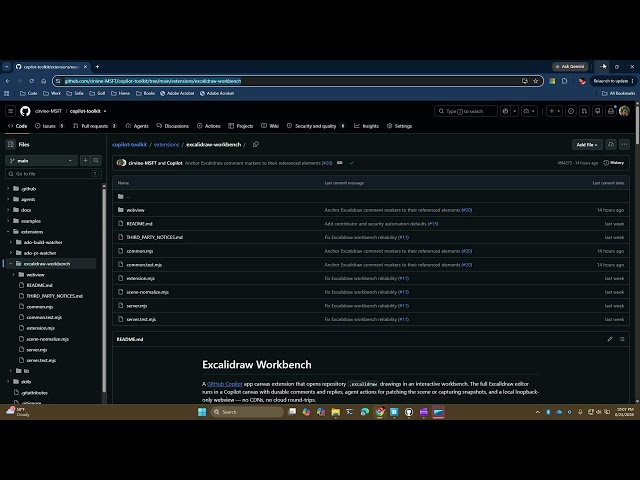Open the Agents tab
The image size is (640, 480).
pos(137,126)
